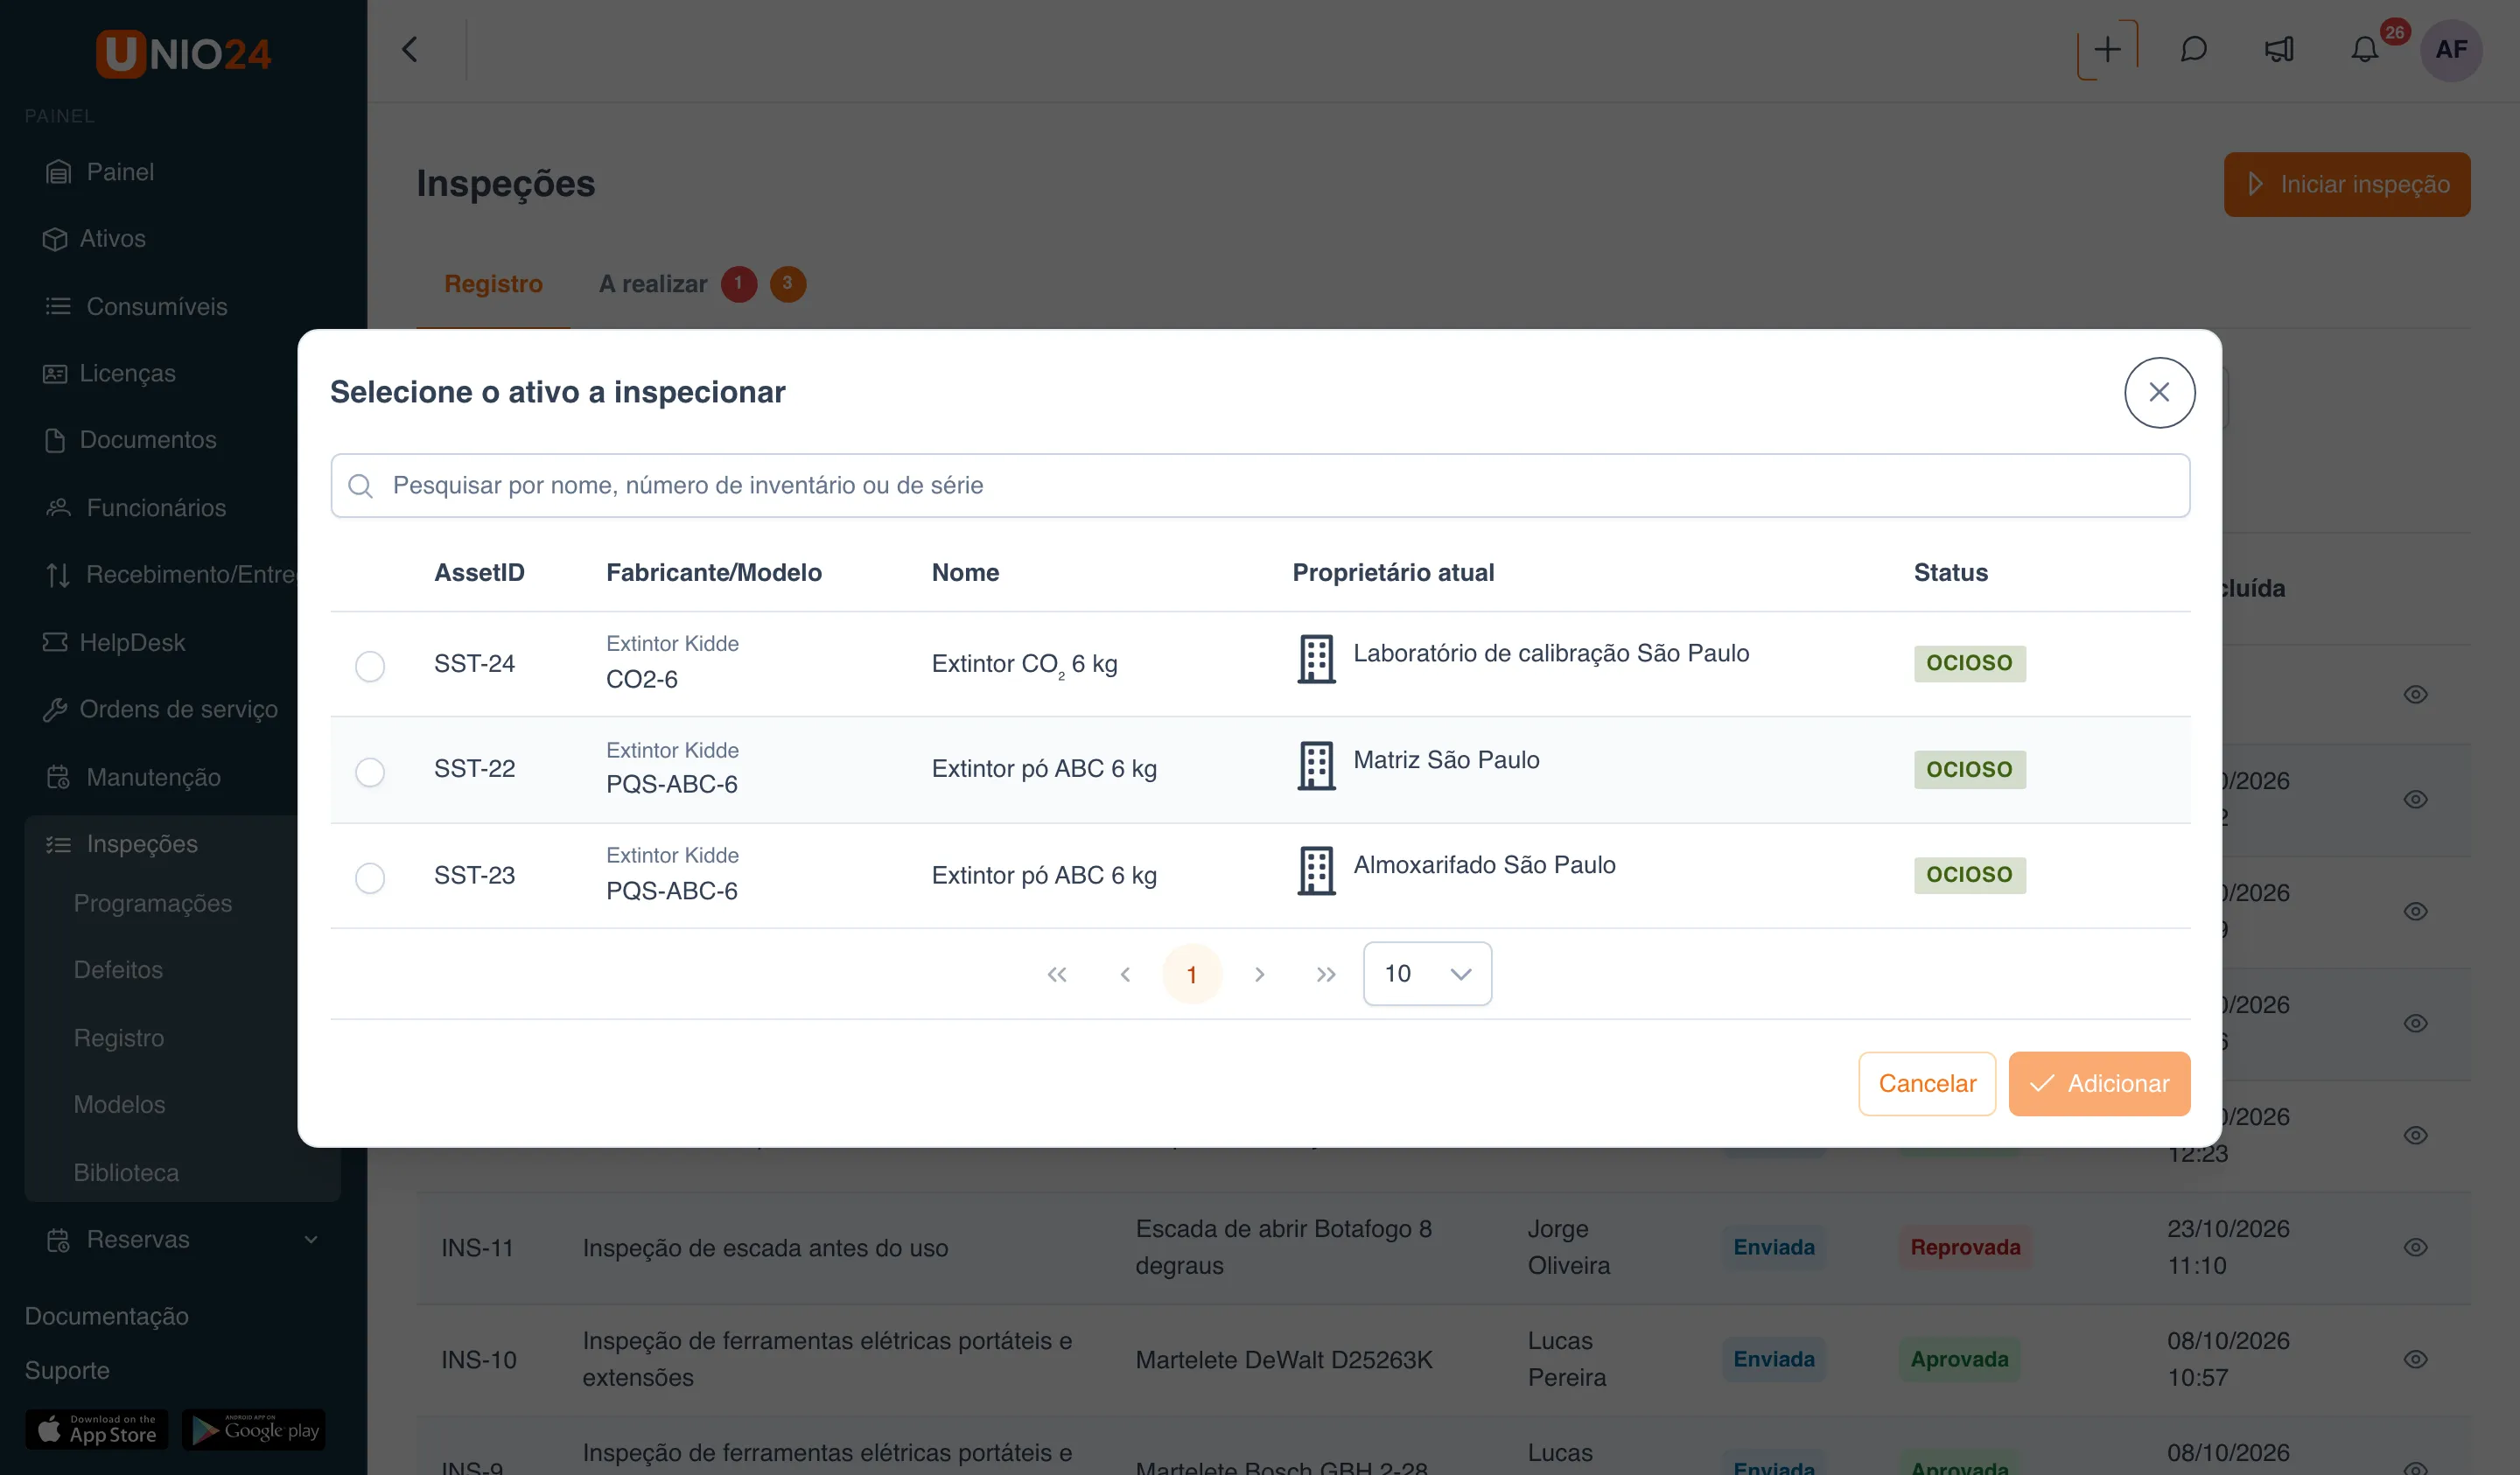2520x1475 pixels.
Task: Open the megaphone announcements icon
Action: click(2279, 49)
